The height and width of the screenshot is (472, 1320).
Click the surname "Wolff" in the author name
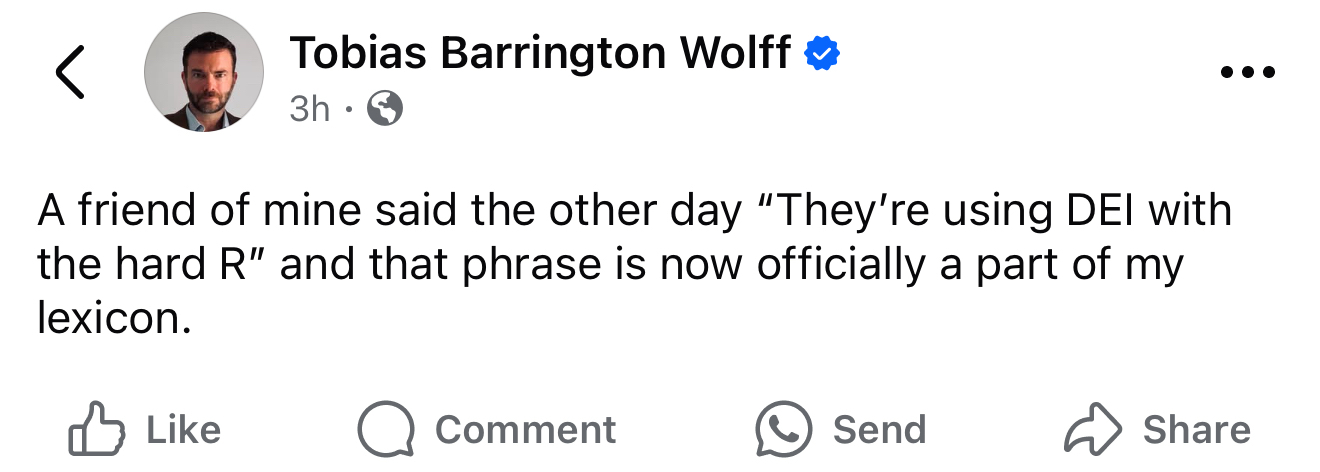pyautogui.click(x=737, y=52)
